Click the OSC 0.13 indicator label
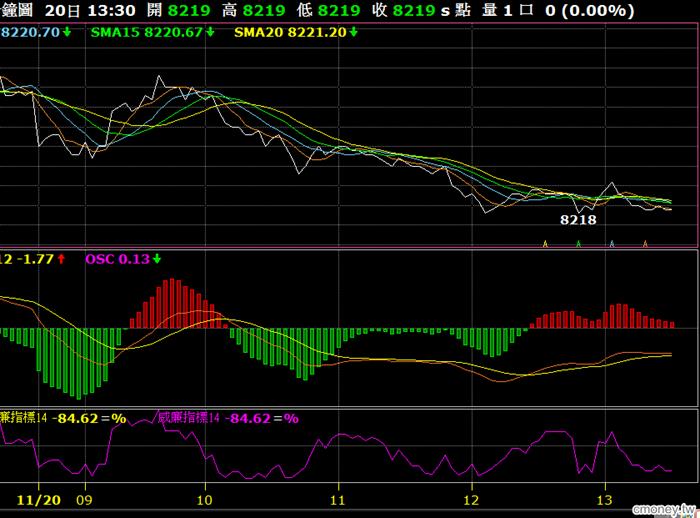Image resolution: width=700 pixels, height=518 pixels. (x=116, y=259)
